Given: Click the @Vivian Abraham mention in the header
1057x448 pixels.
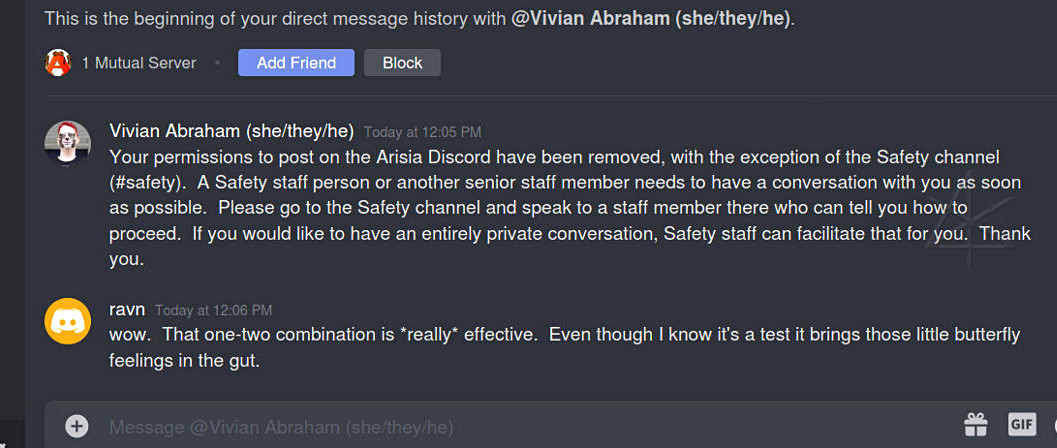Looking at the screenshot, I should tap(652, 19).
